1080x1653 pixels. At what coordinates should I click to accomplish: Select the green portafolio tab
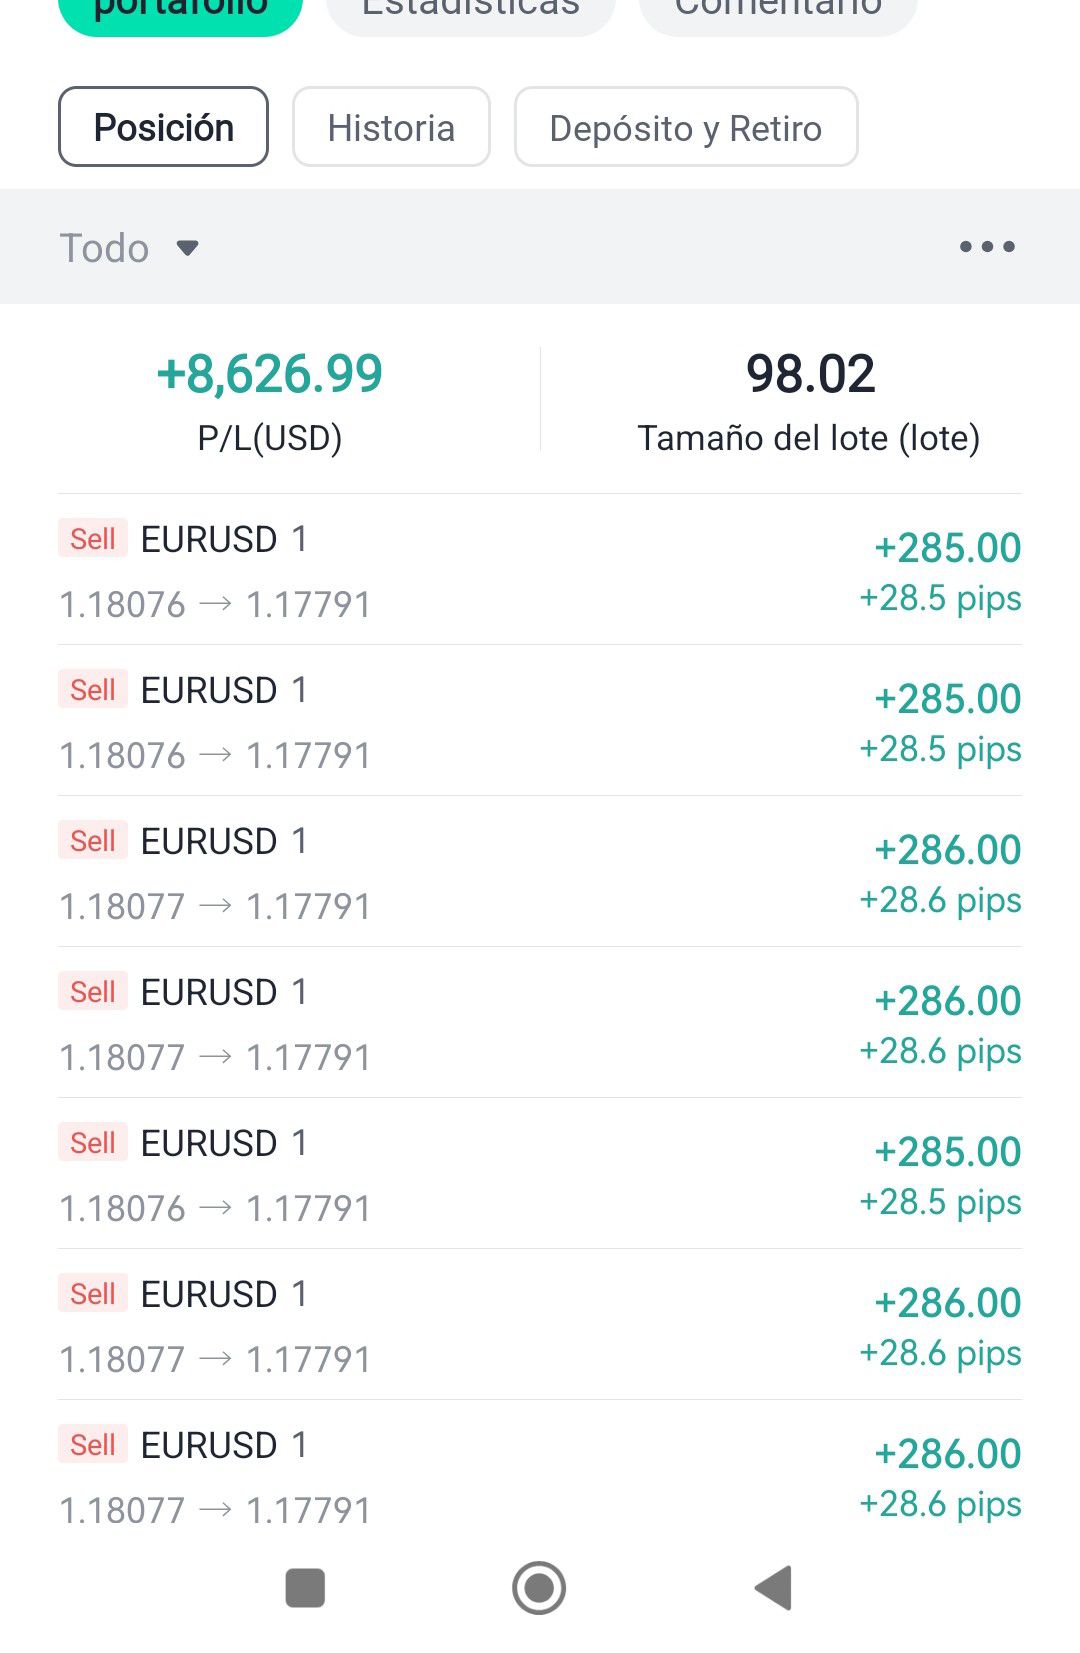click(180, 12)
